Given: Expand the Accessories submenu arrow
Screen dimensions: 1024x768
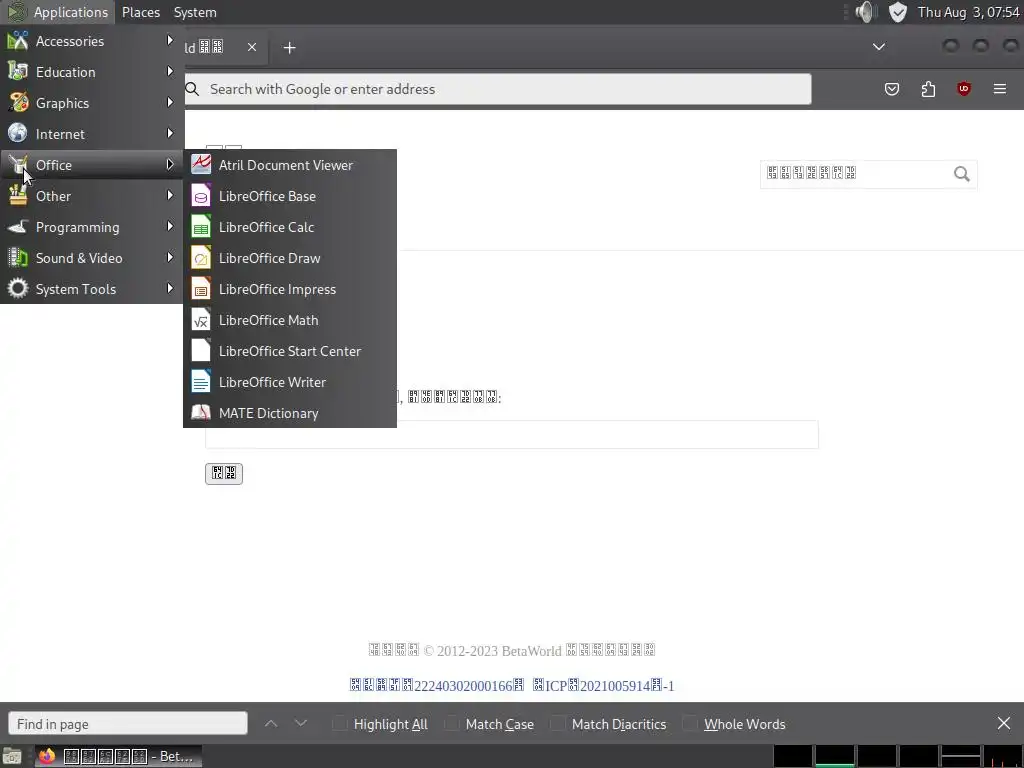Looking at the screenshot, I should [x=170, y=40].
